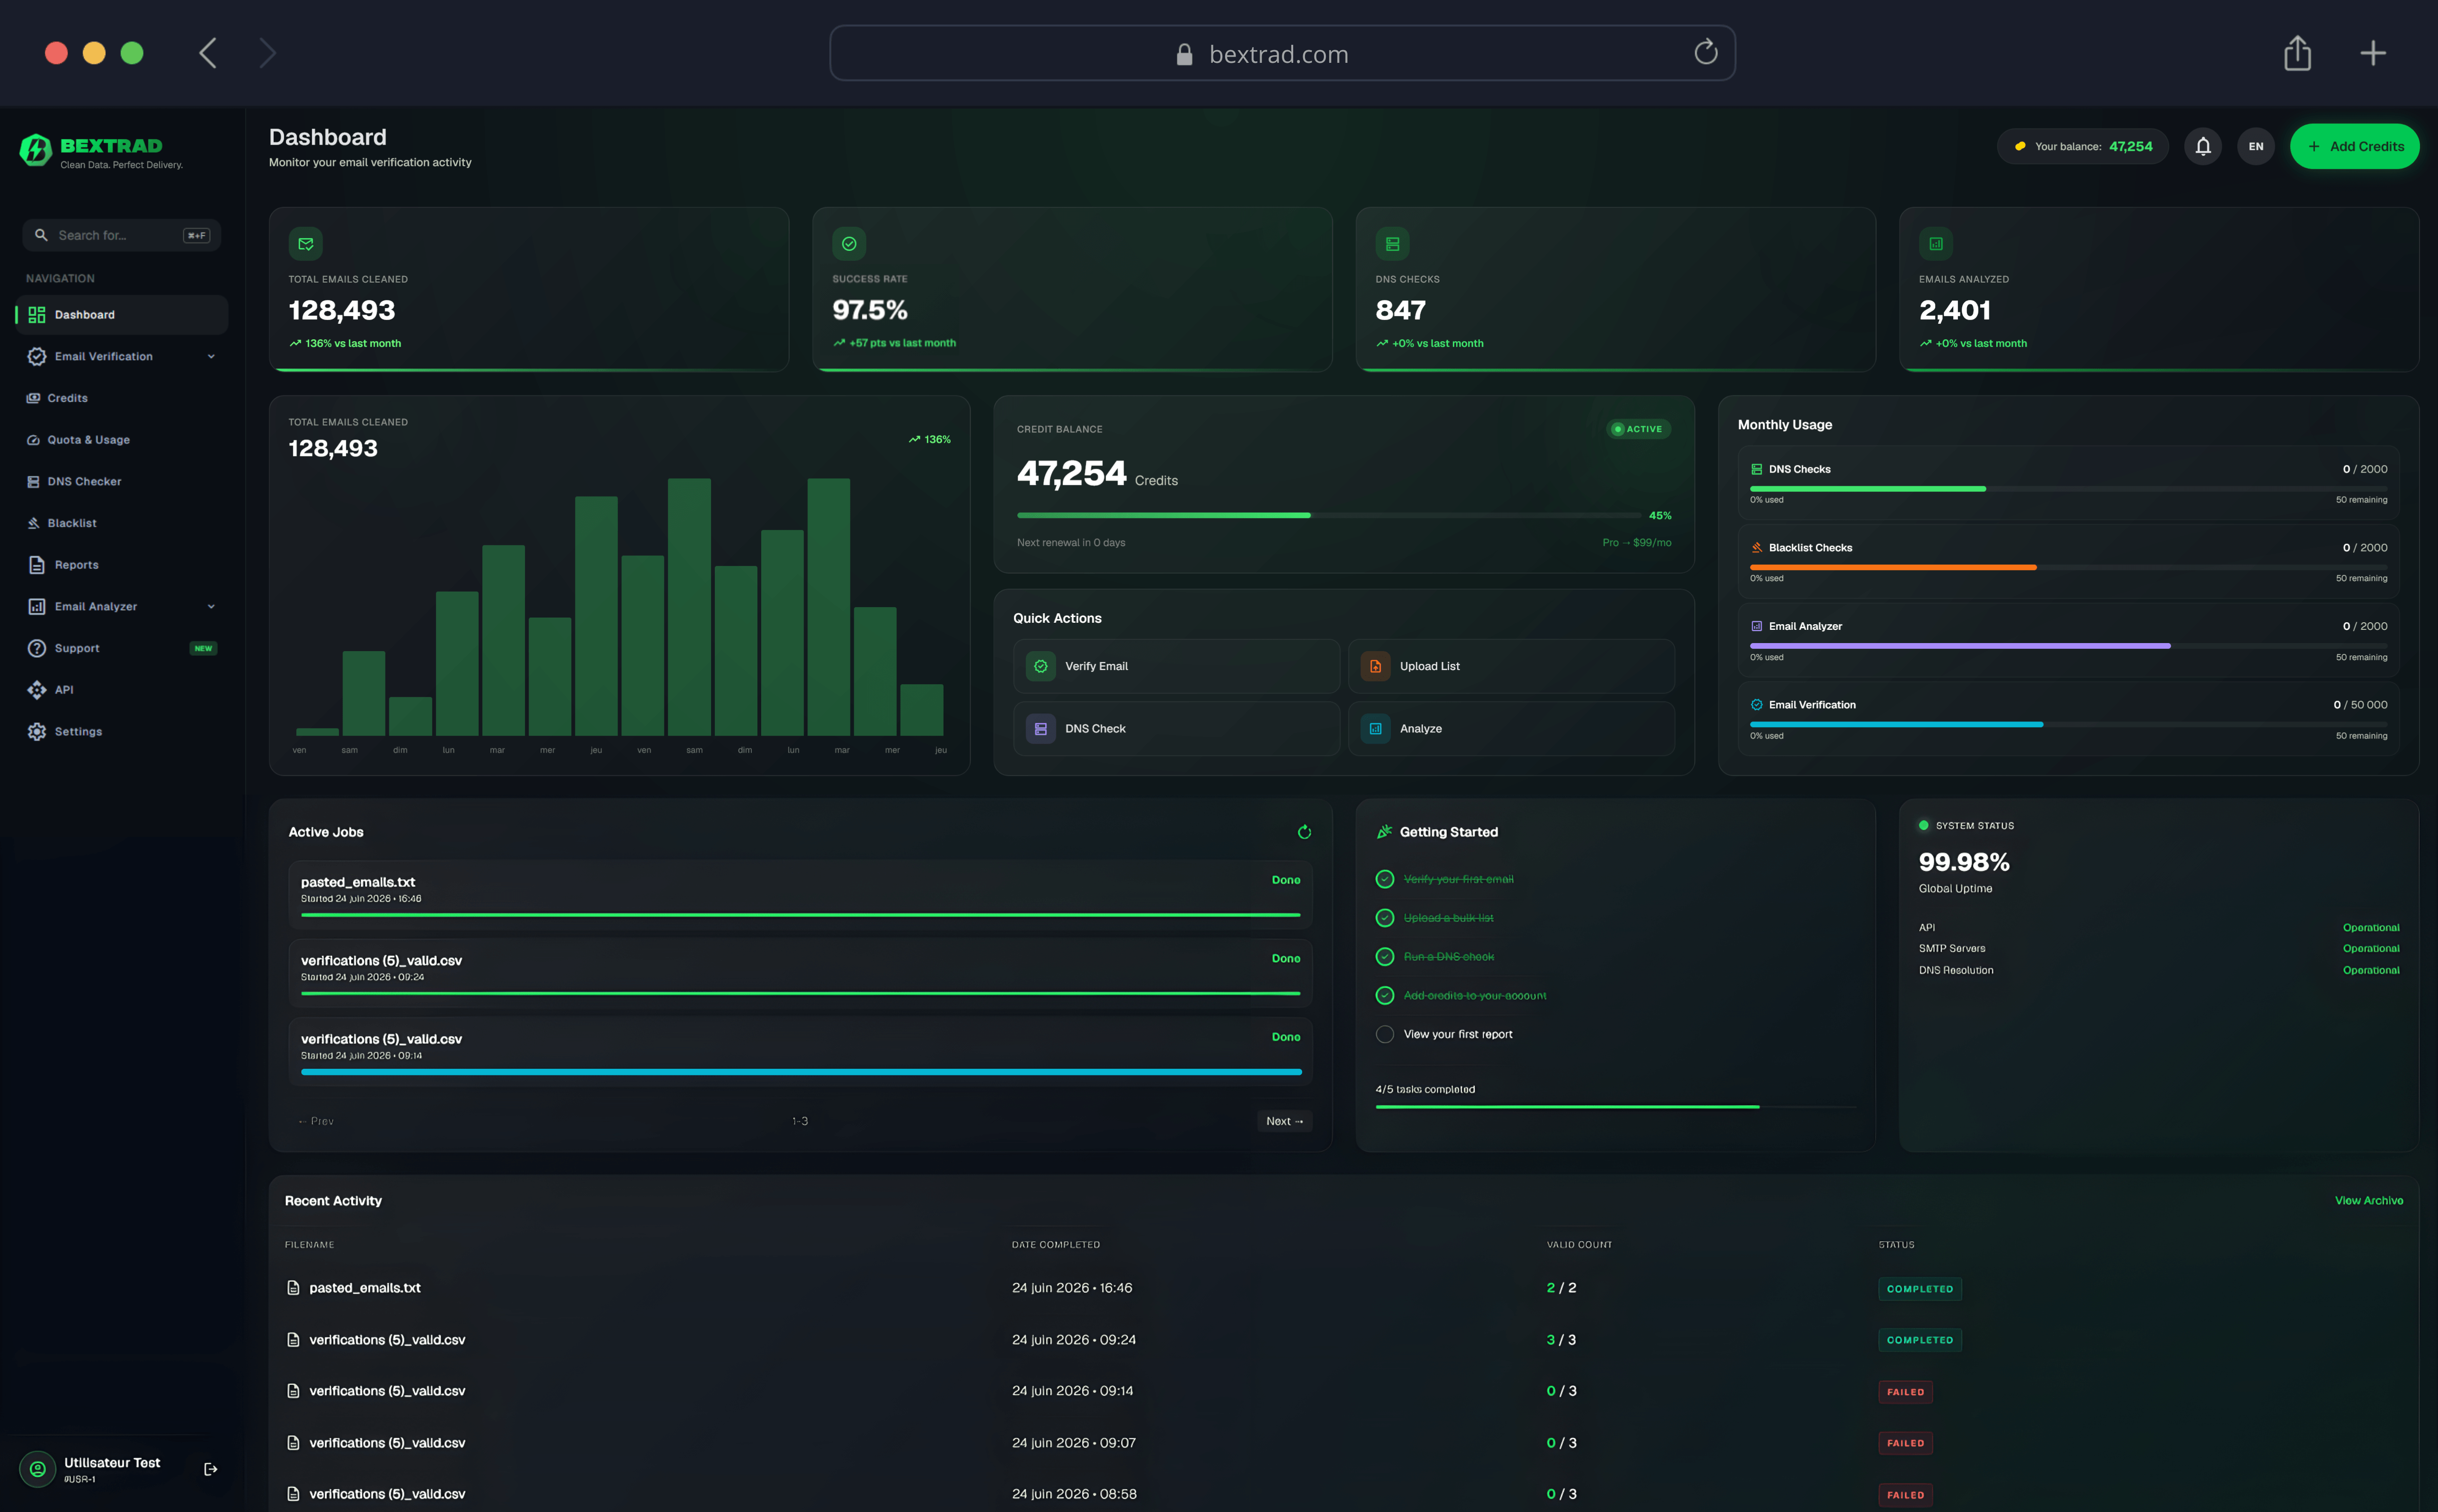Click the '24 juin 2026 • 09:07' date cell
Viewport: 2438px width, 1512px height.
click(1073, 1443)
